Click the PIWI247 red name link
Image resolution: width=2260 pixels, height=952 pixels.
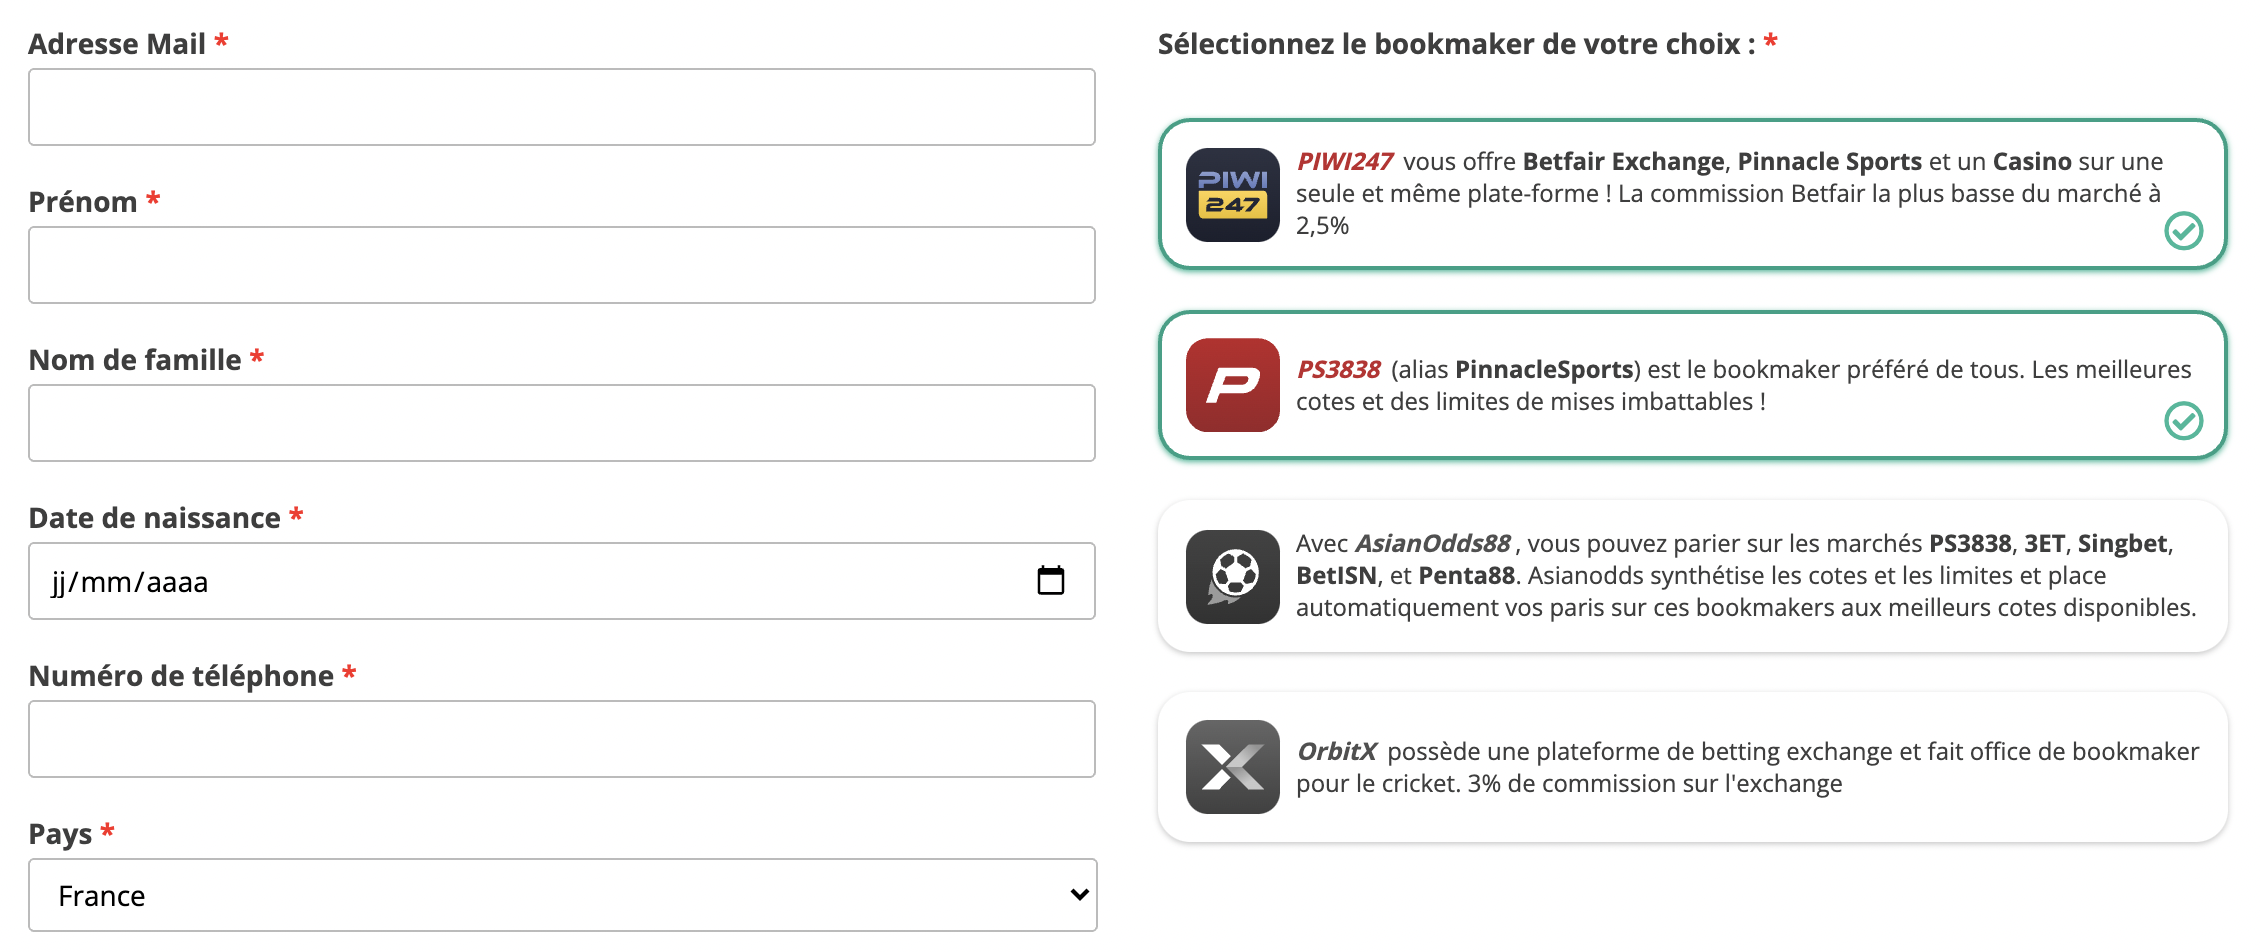tap(1344, 162)
